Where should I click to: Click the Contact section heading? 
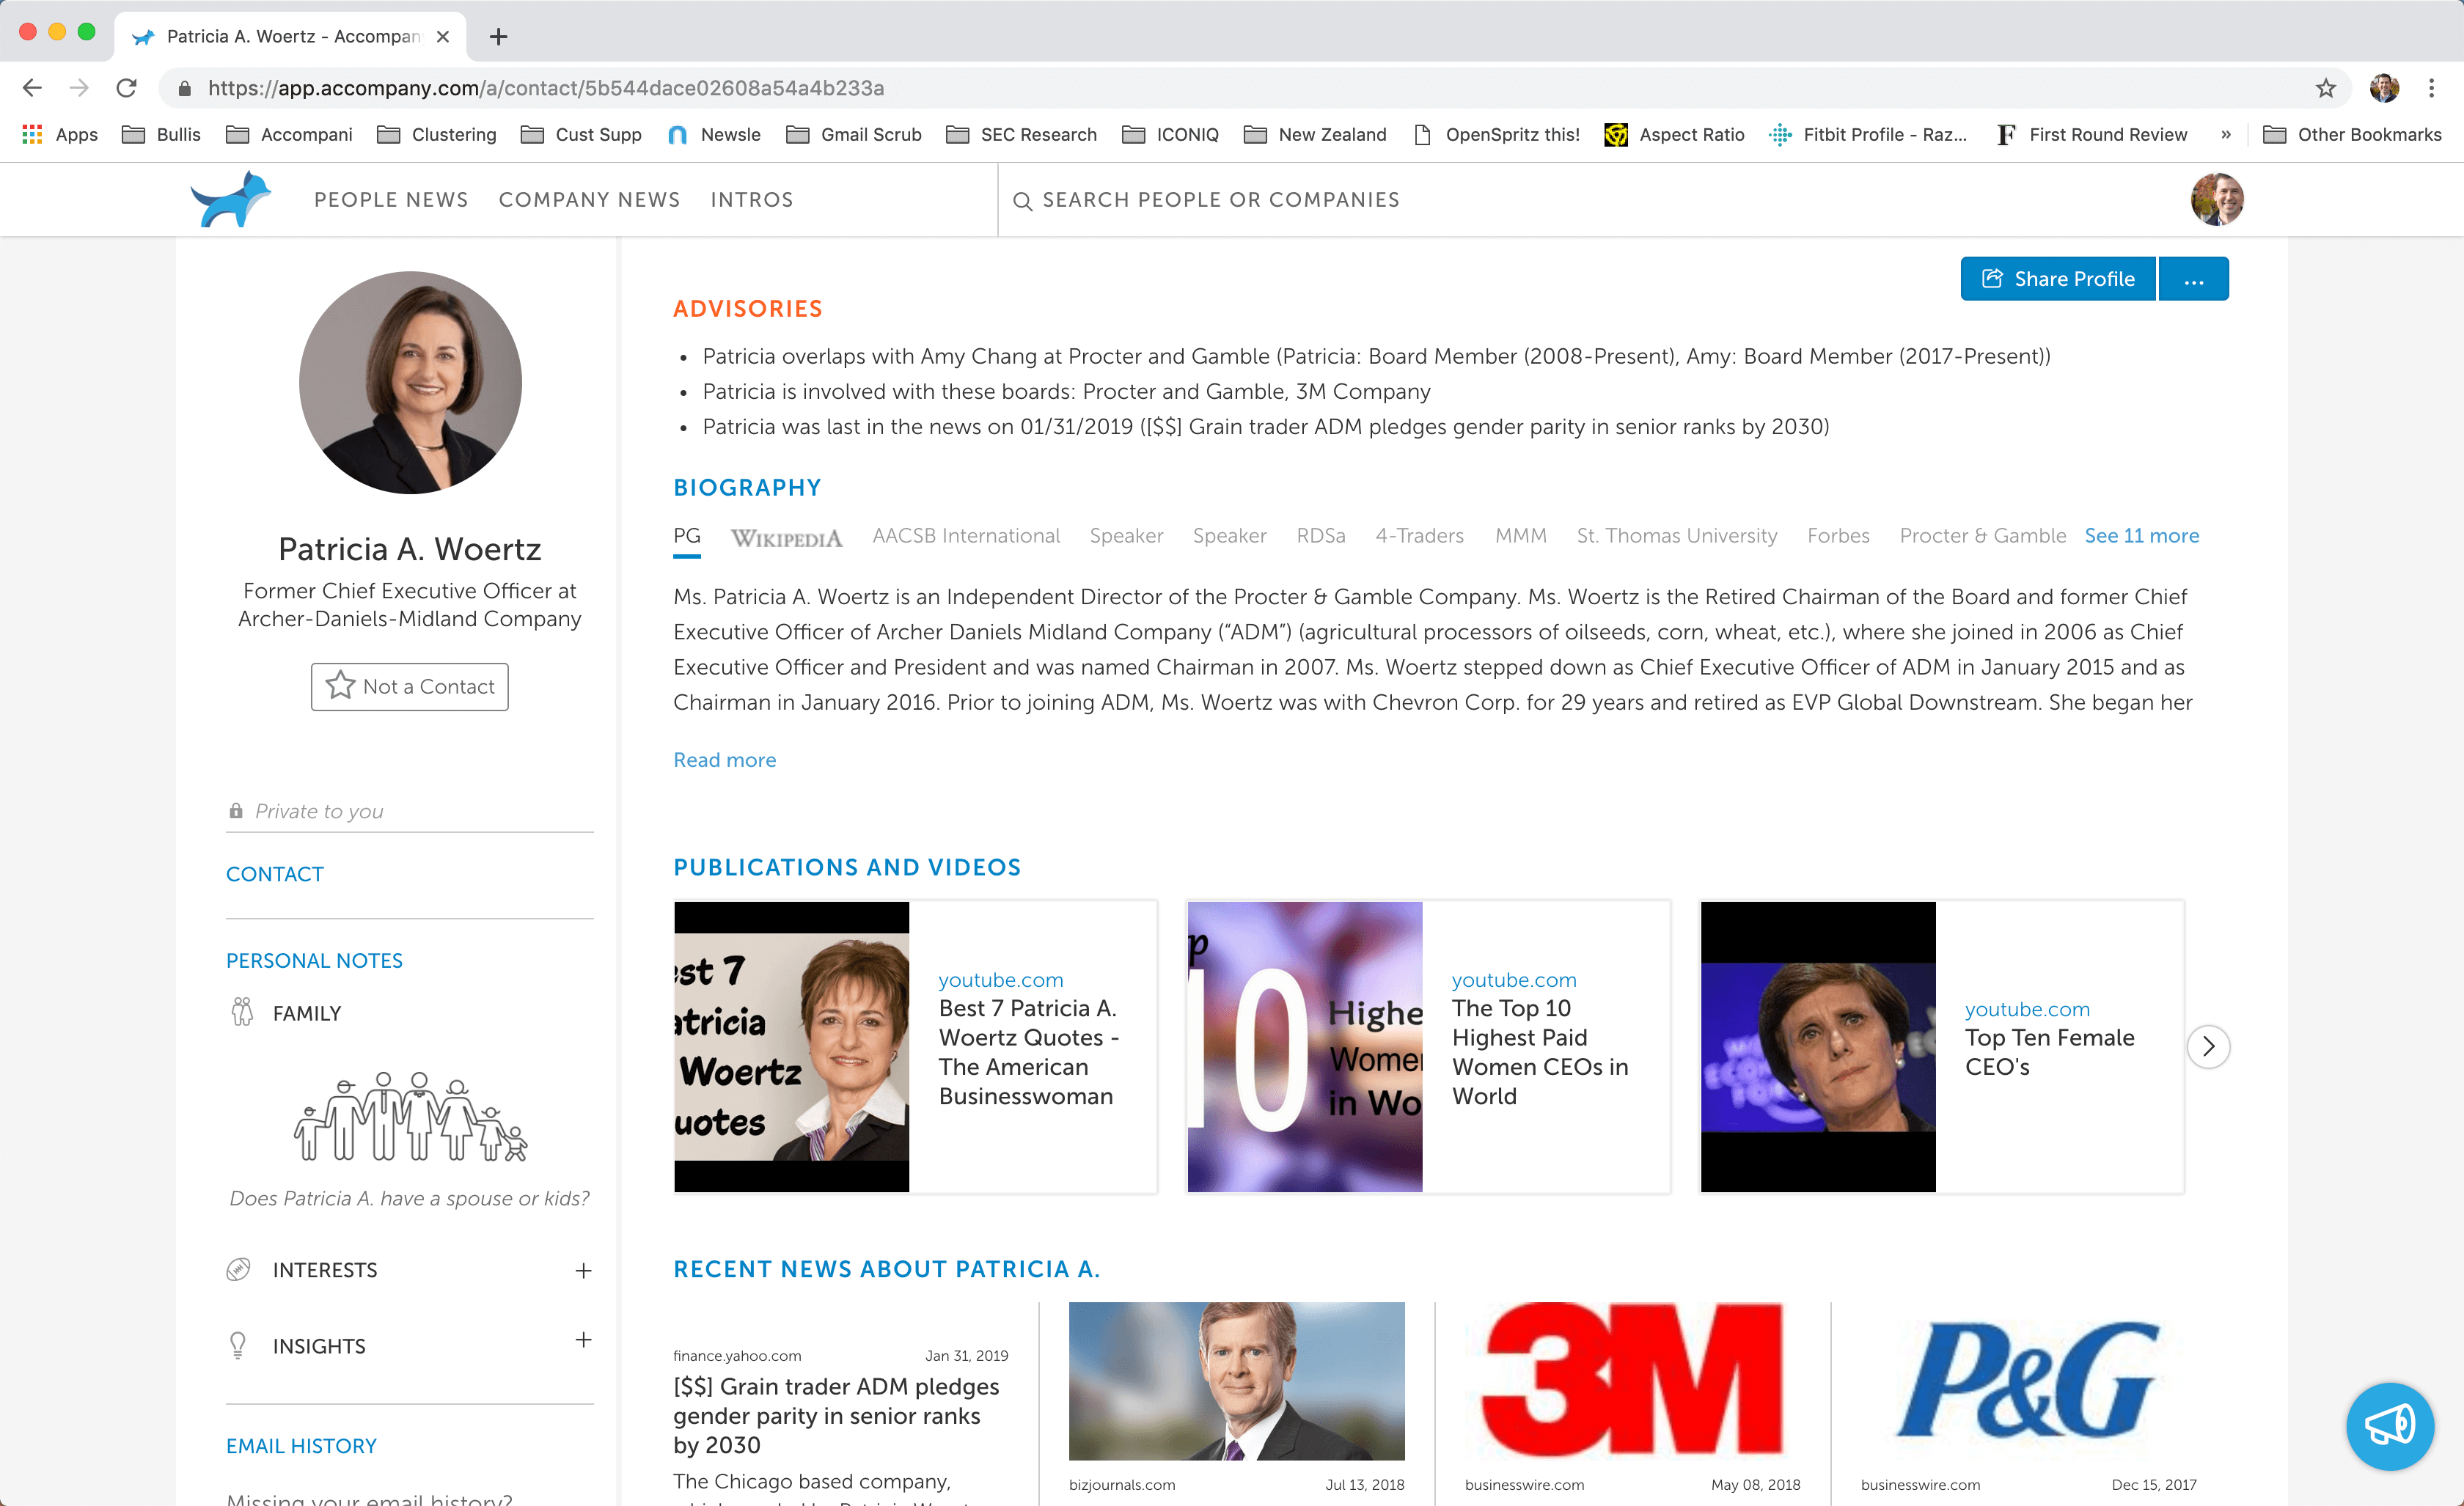[275, 874]
